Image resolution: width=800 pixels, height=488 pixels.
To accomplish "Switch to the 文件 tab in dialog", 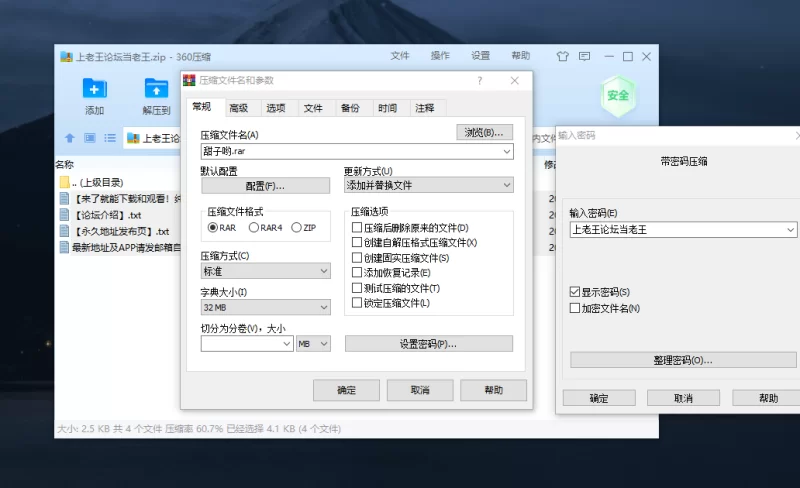I will pyautogui.click(x=313, y=108).
